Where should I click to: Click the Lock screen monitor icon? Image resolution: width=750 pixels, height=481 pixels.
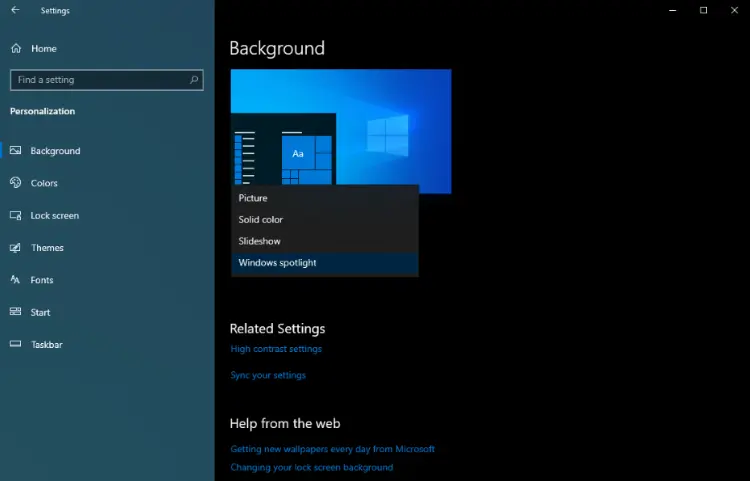click(15, 215)
